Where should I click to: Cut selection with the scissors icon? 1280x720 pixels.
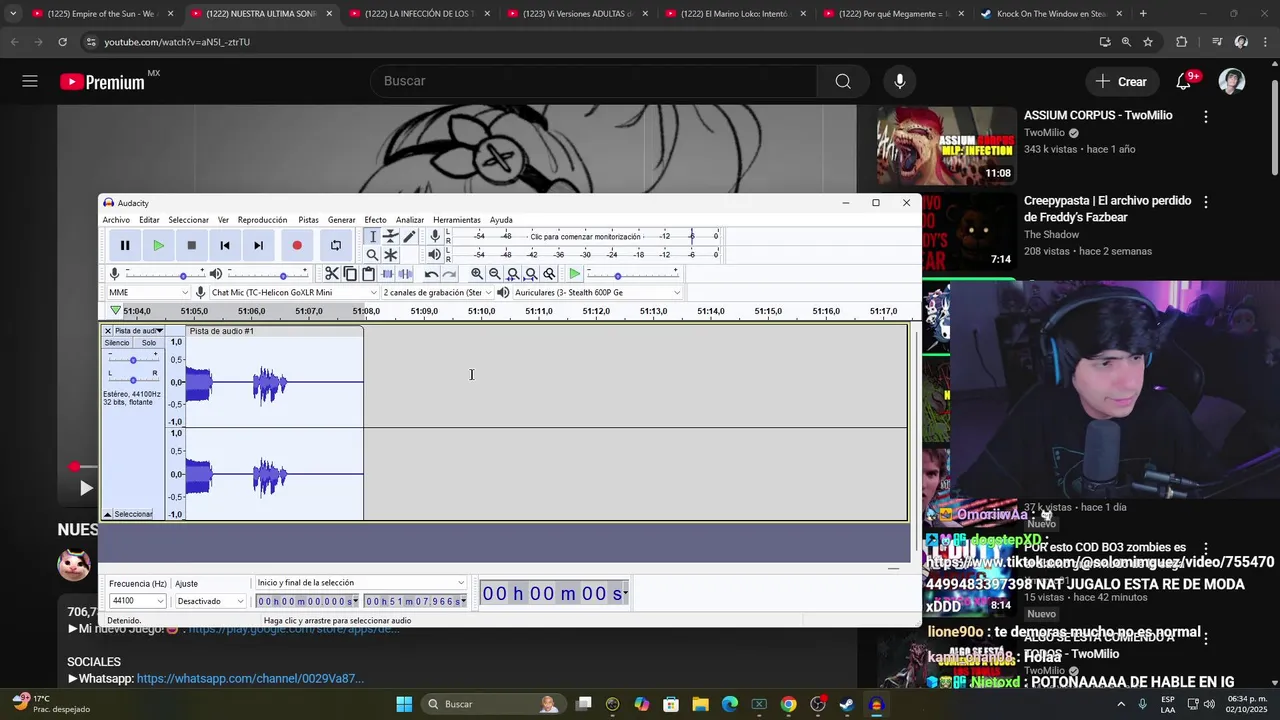pos(332,274)
